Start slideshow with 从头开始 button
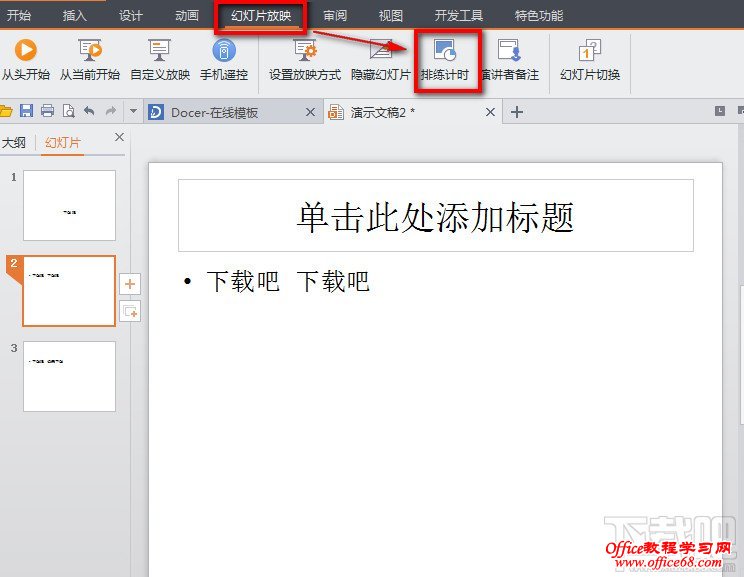This screenshot has width=744, height=577. [x=26, y=59]
